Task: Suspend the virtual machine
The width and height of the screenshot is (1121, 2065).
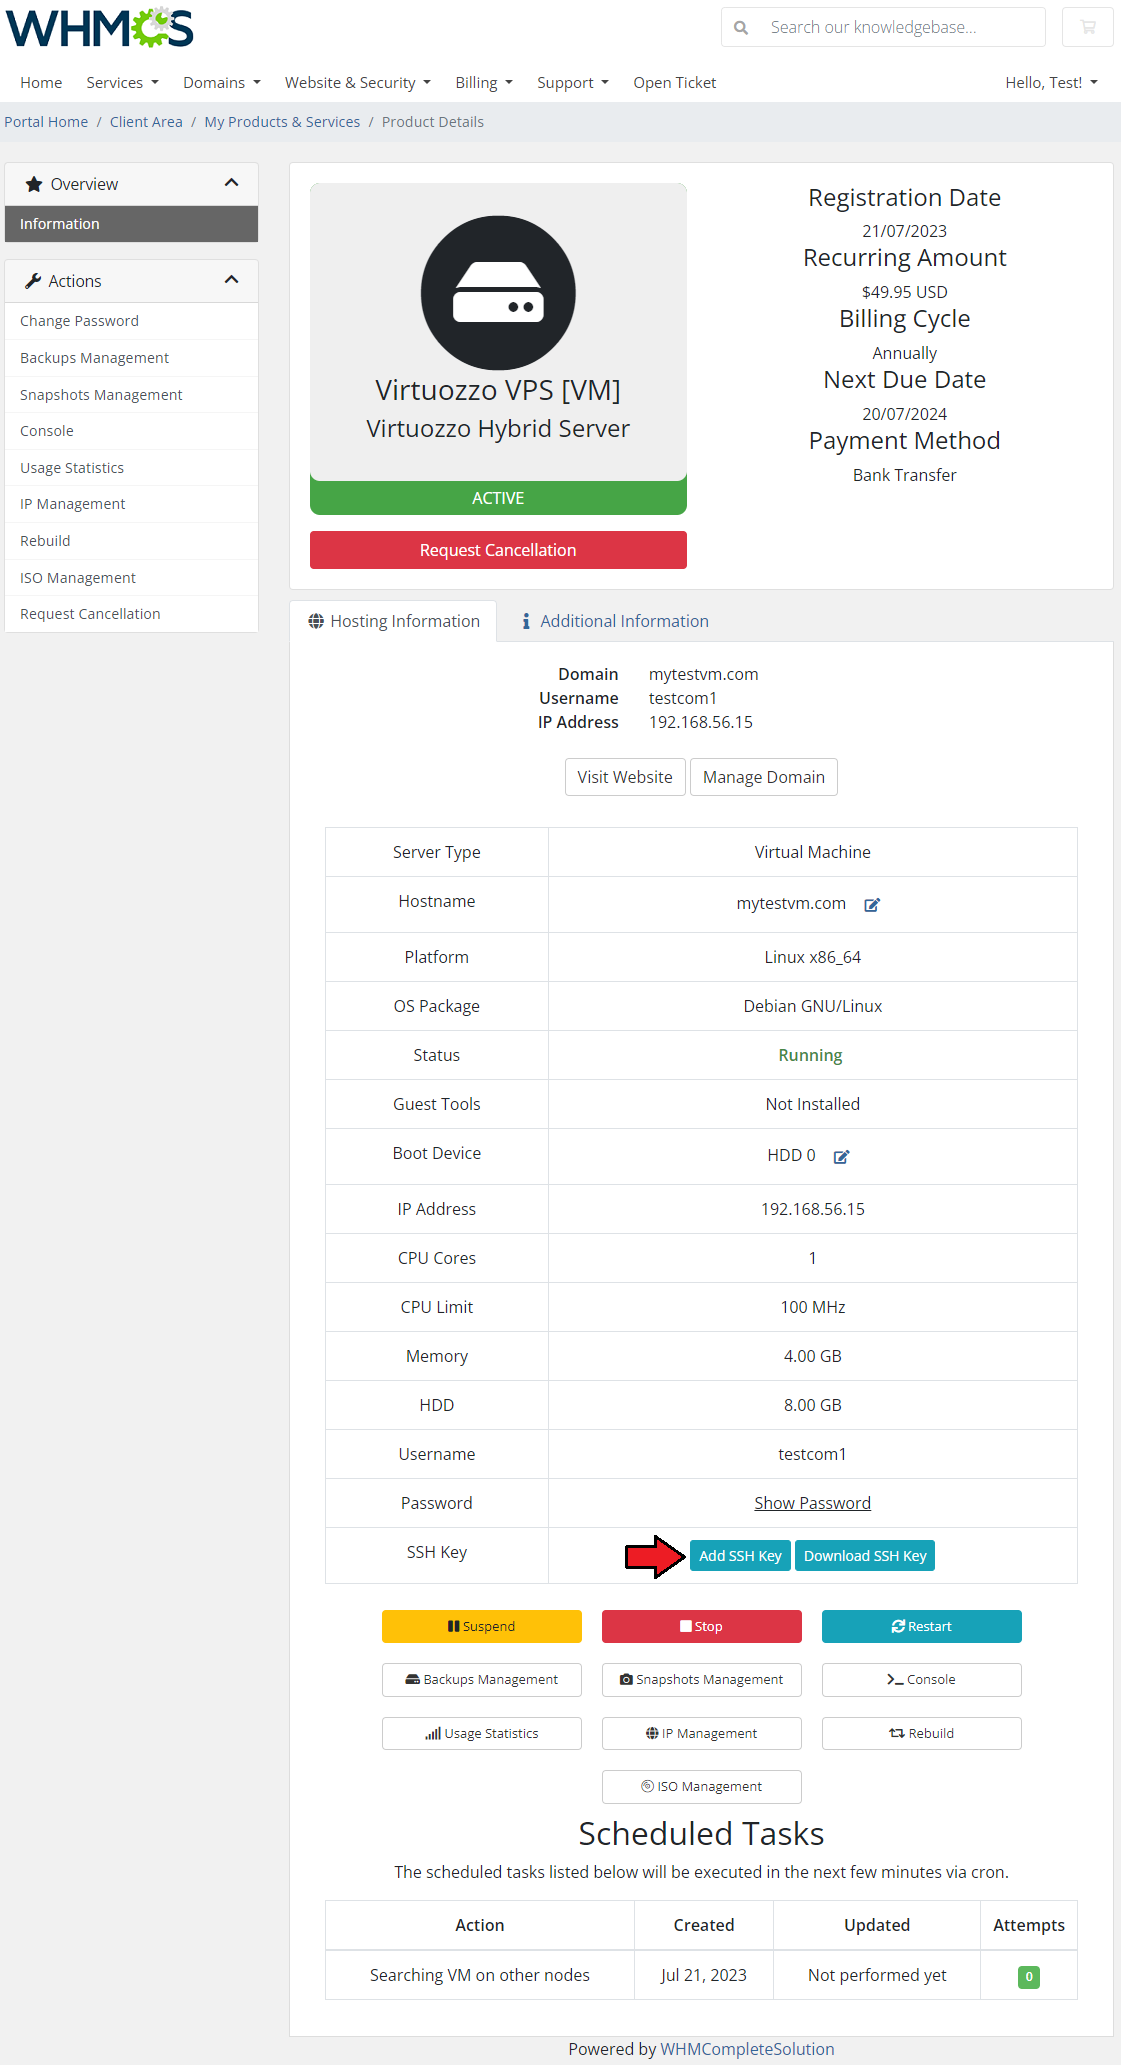Action: [482, 1626]
